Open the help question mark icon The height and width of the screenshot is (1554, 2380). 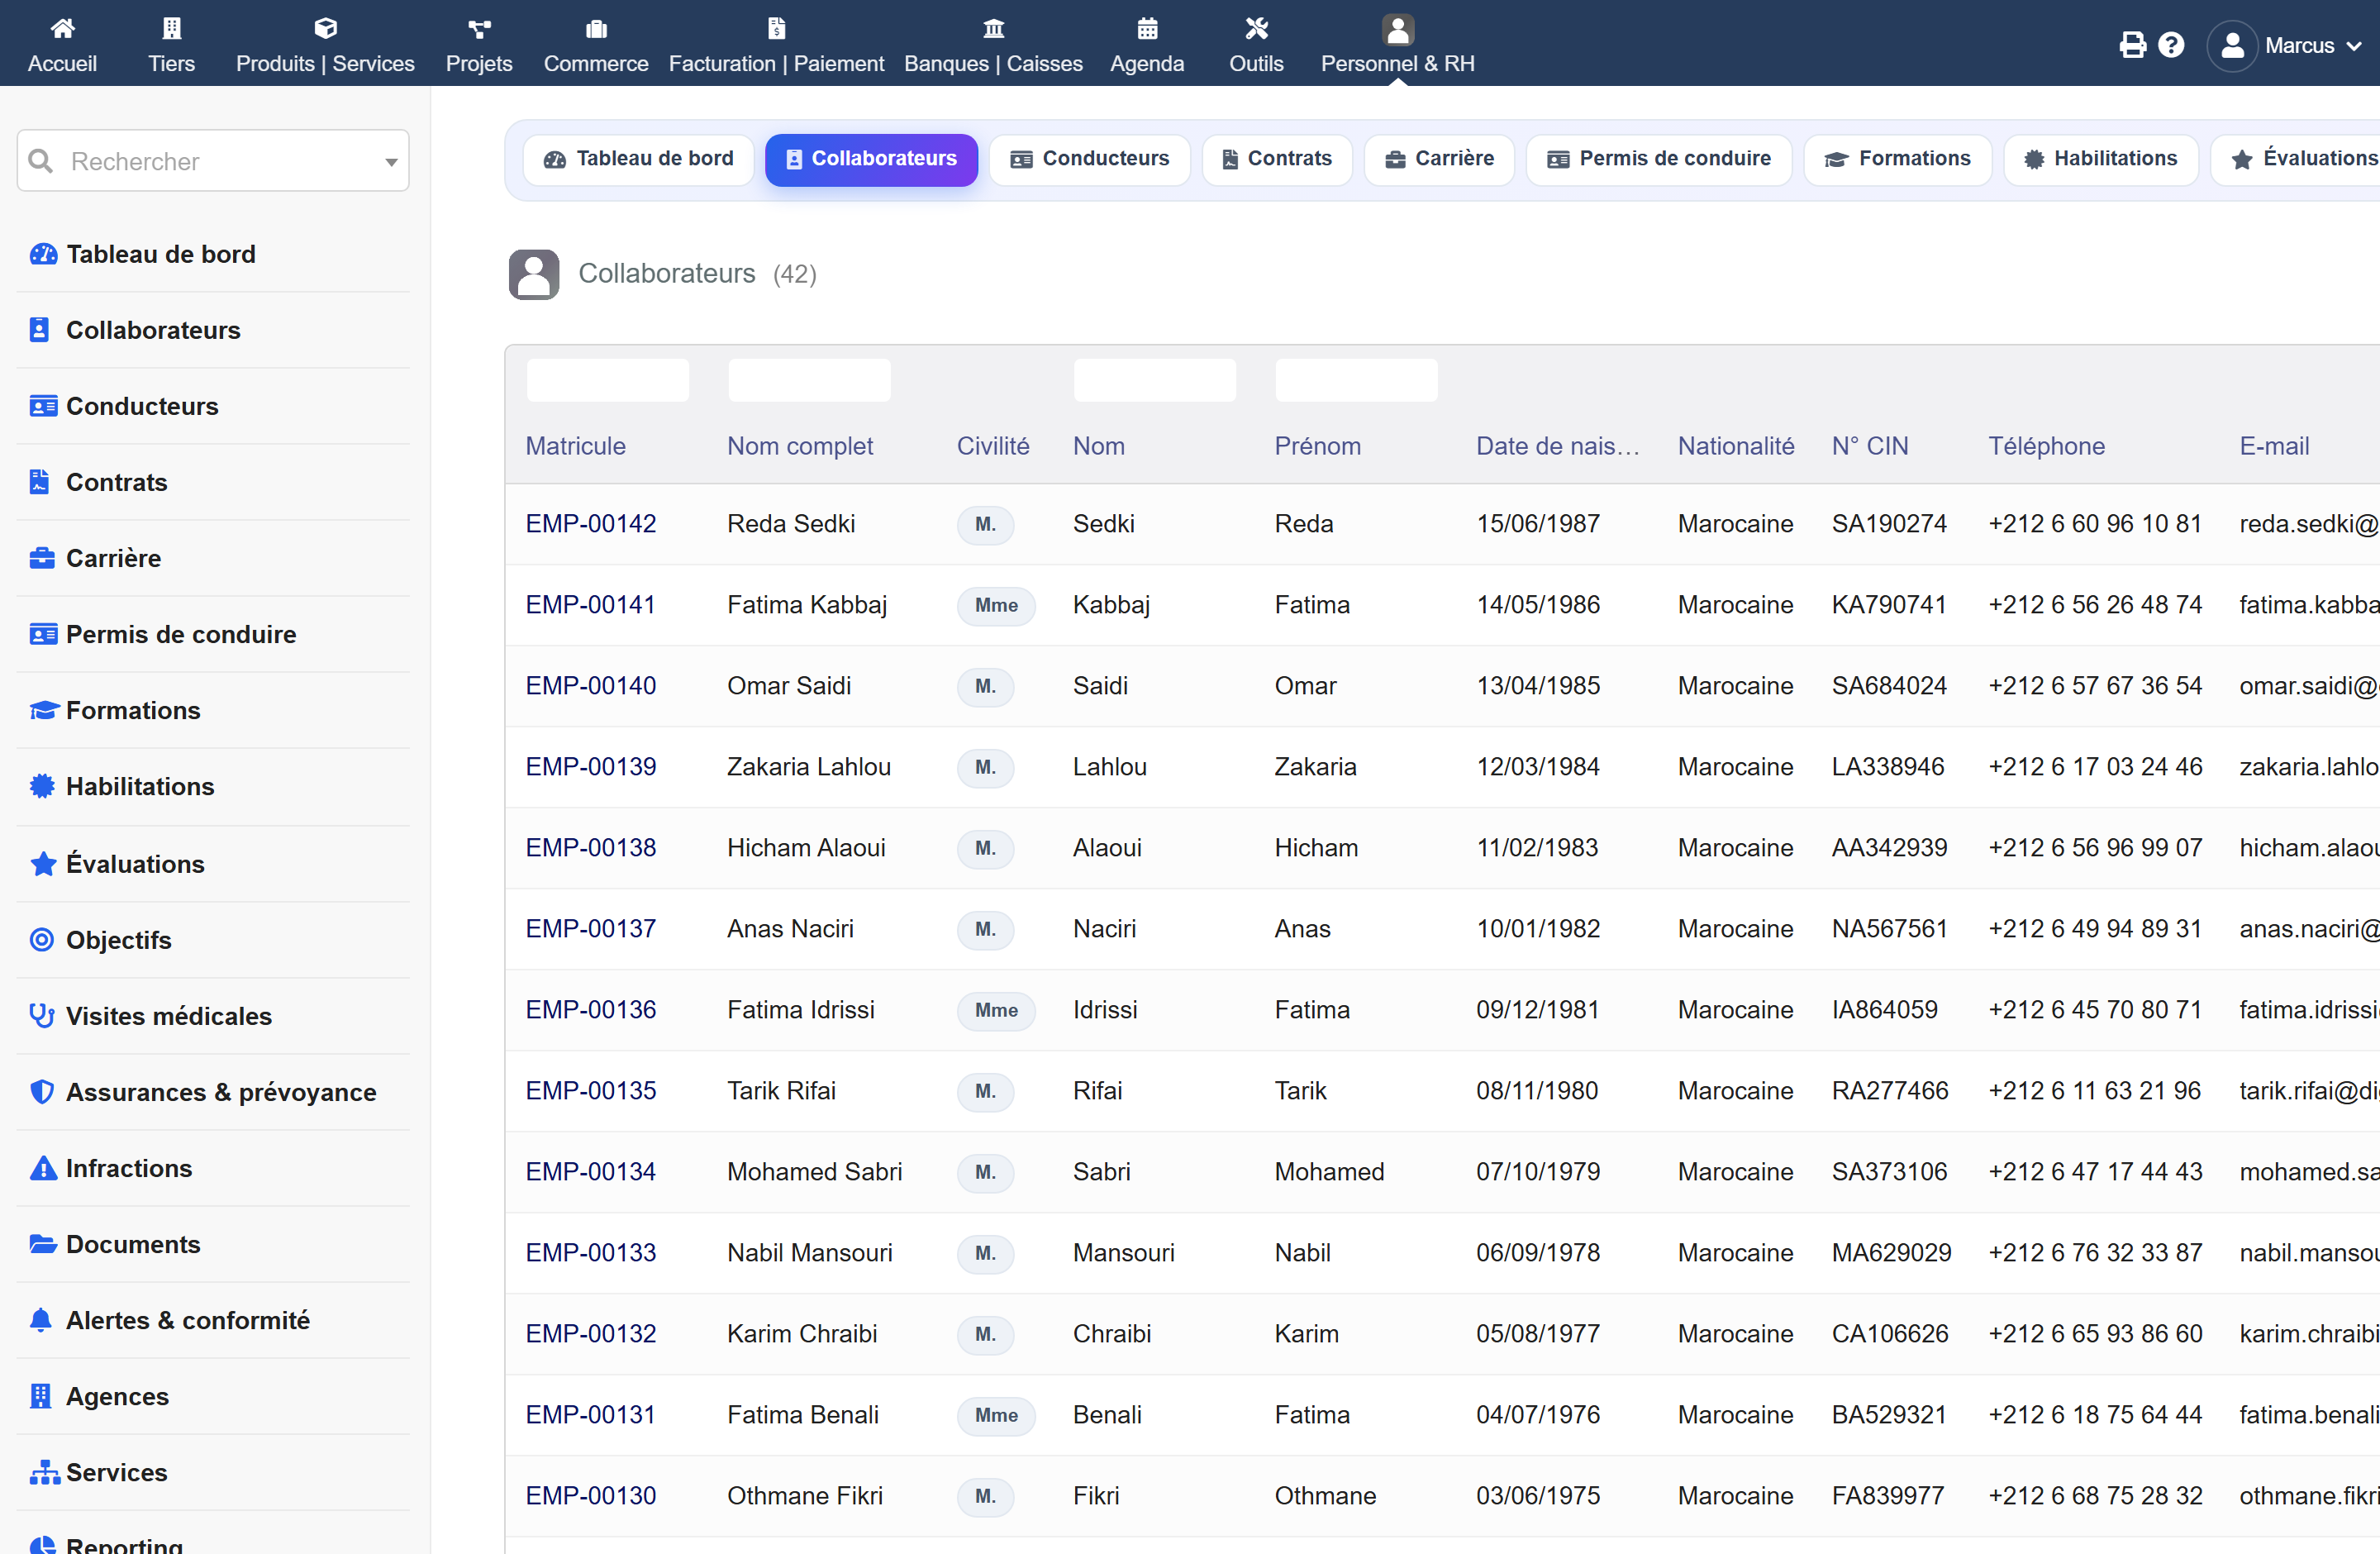point(2171,45)
